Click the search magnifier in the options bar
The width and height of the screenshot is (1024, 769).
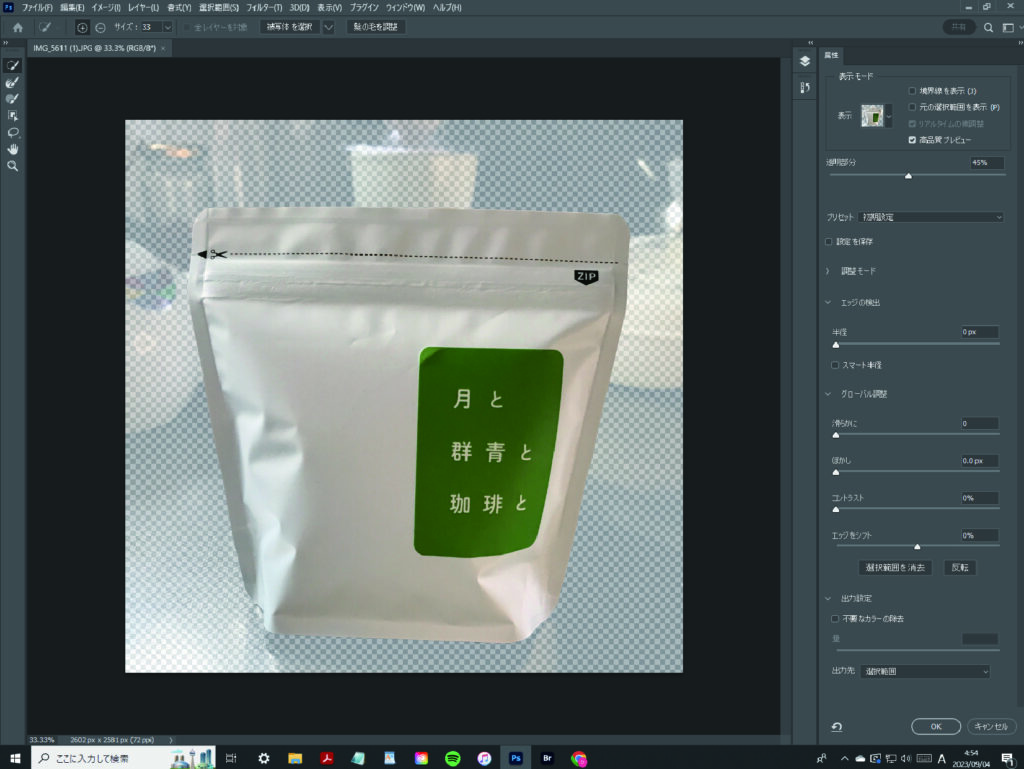click(989, 27)
